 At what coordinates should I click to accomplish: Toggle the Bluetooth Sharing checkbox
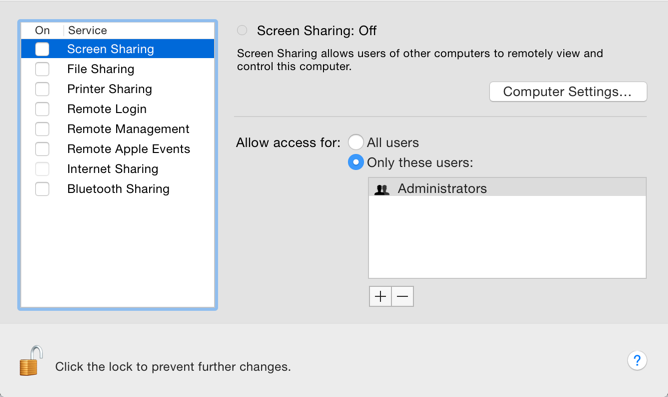(42, 189)
